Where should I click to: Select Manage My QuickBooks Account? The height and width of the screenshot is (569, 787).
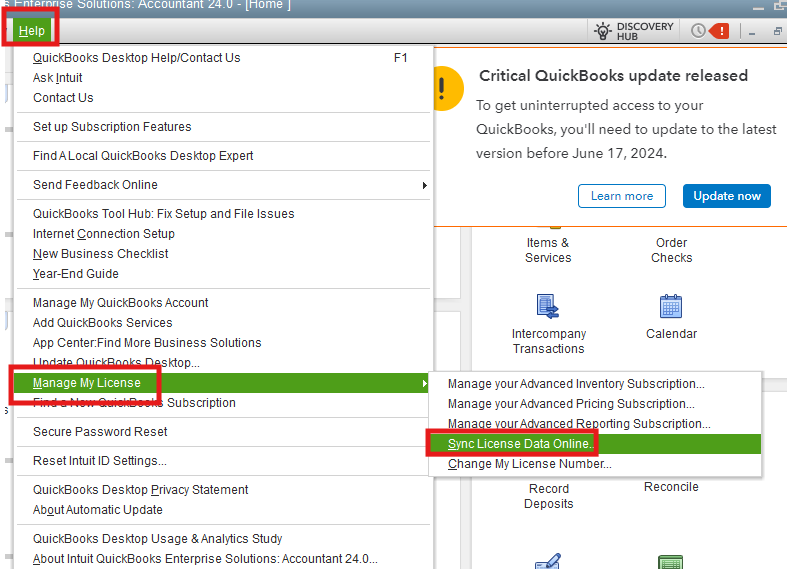224,303
